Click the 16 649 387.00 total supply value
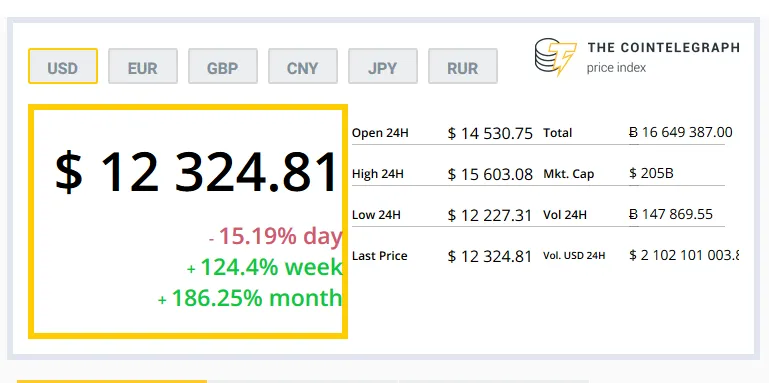769x383 pixels. [681, 132]
